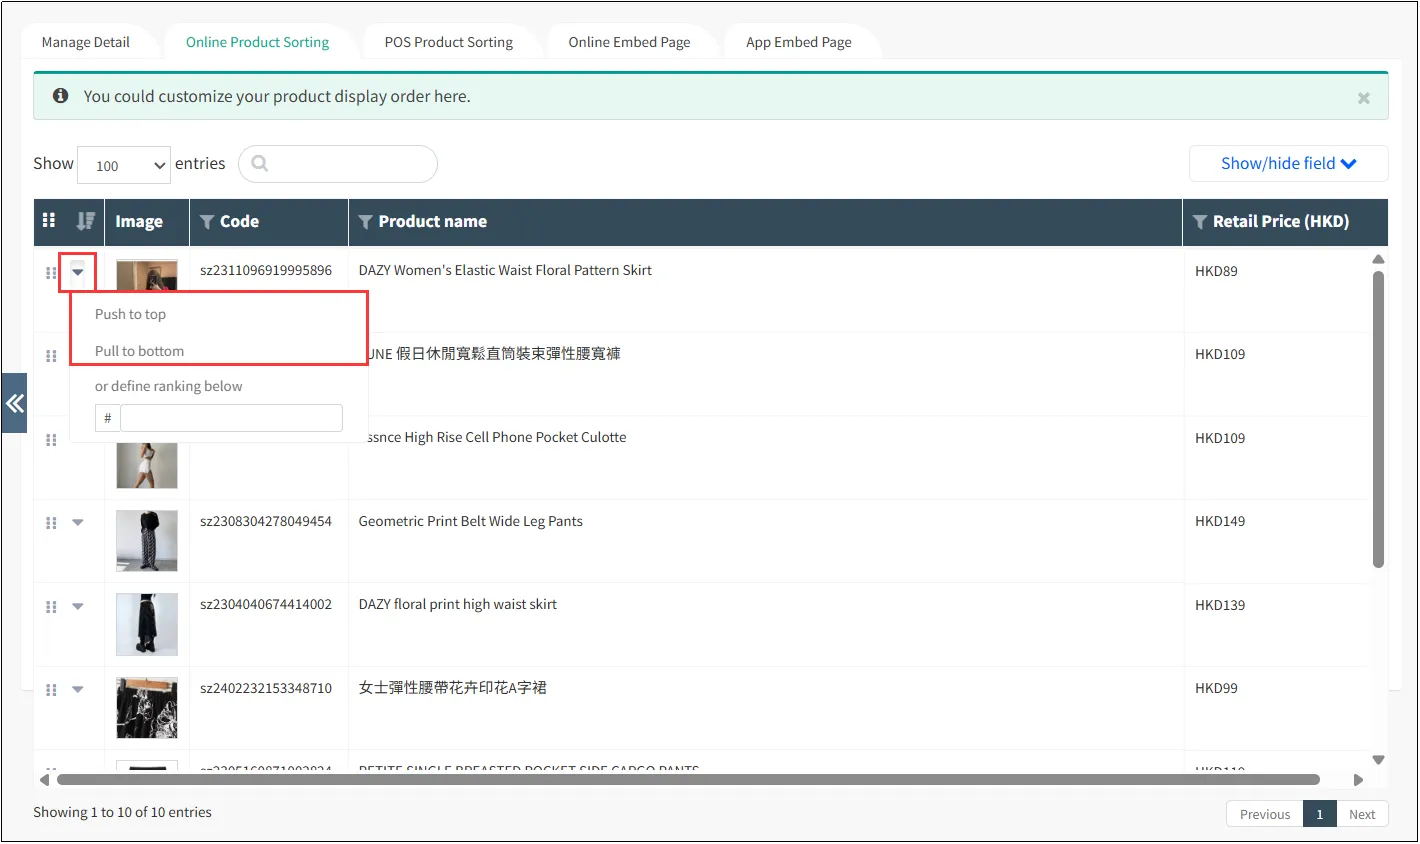Image resolution: width=1420 pixels, height=844 pixels.
Task: Open the Manage Detail tab
Action: [86, 42]
